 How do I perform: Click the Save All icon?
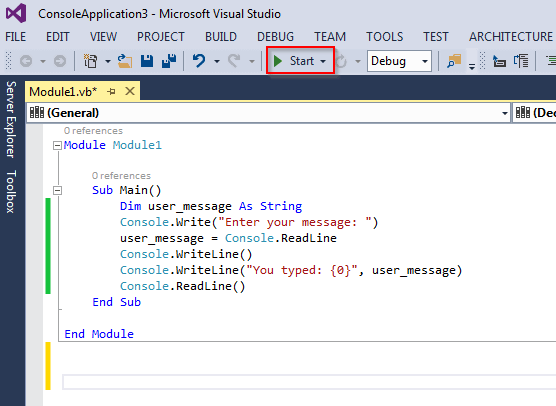169,61
